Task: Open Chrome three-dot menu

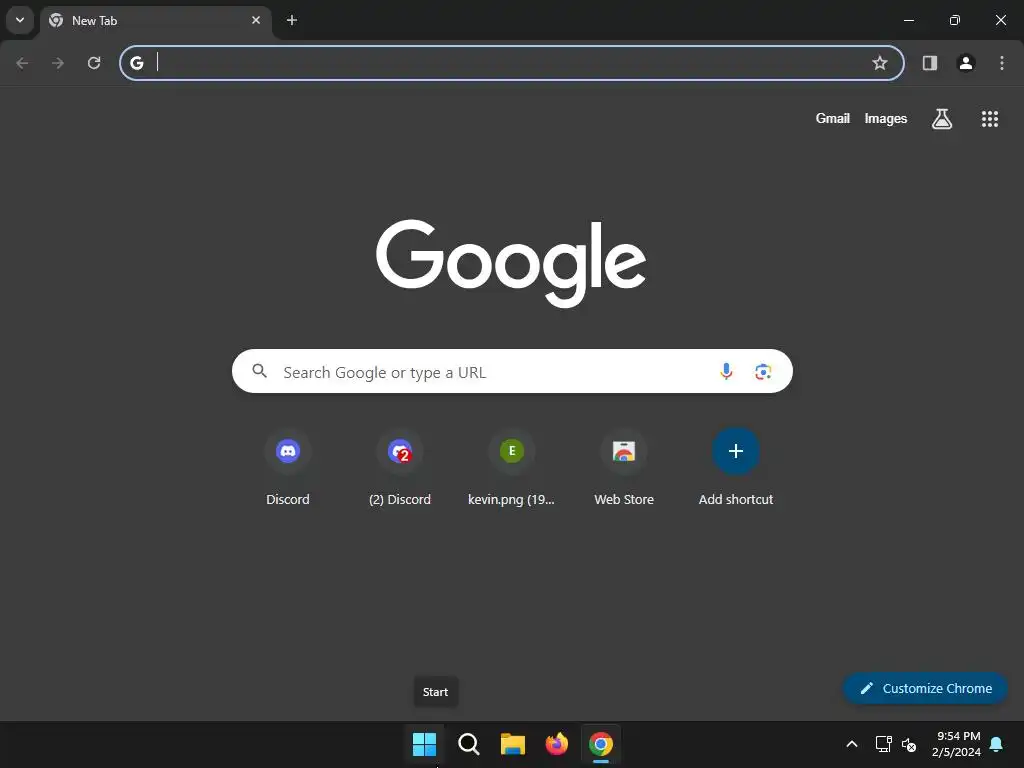Action: coord(1002,63)
